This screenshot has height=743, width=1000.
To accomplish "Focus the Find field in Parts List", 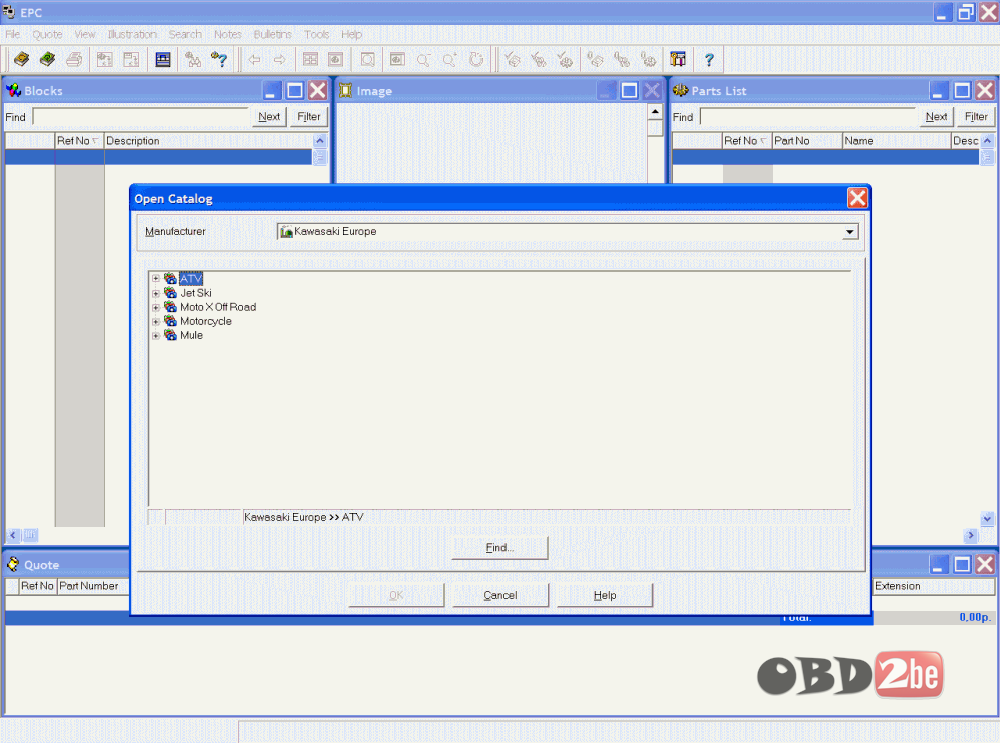I will [808, 117].
